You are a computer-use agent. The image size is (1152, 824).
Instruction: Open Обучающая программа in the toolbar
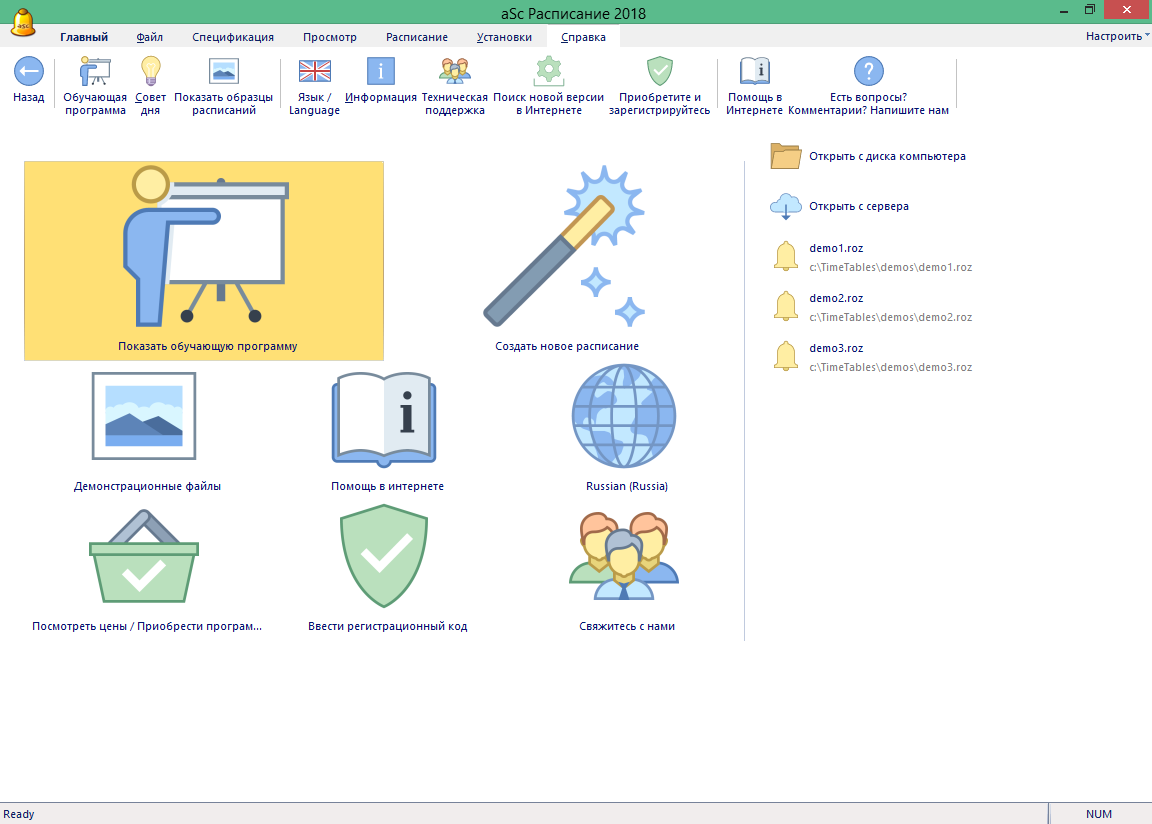(x=95, y=72)
